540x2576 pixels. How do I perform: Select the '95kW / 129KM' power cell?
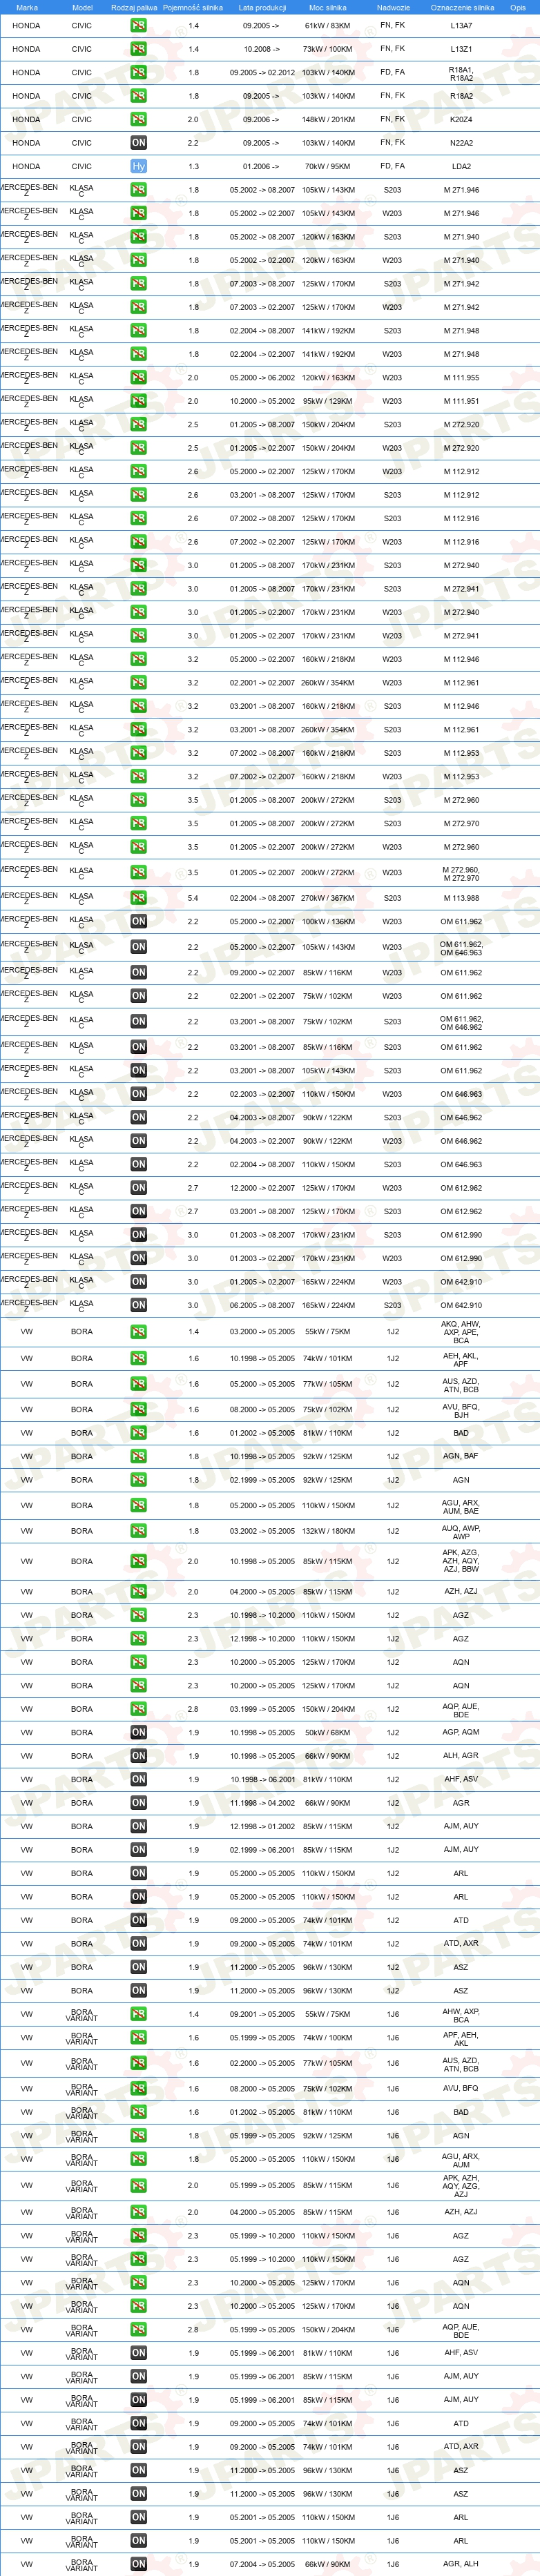point(328,401)
